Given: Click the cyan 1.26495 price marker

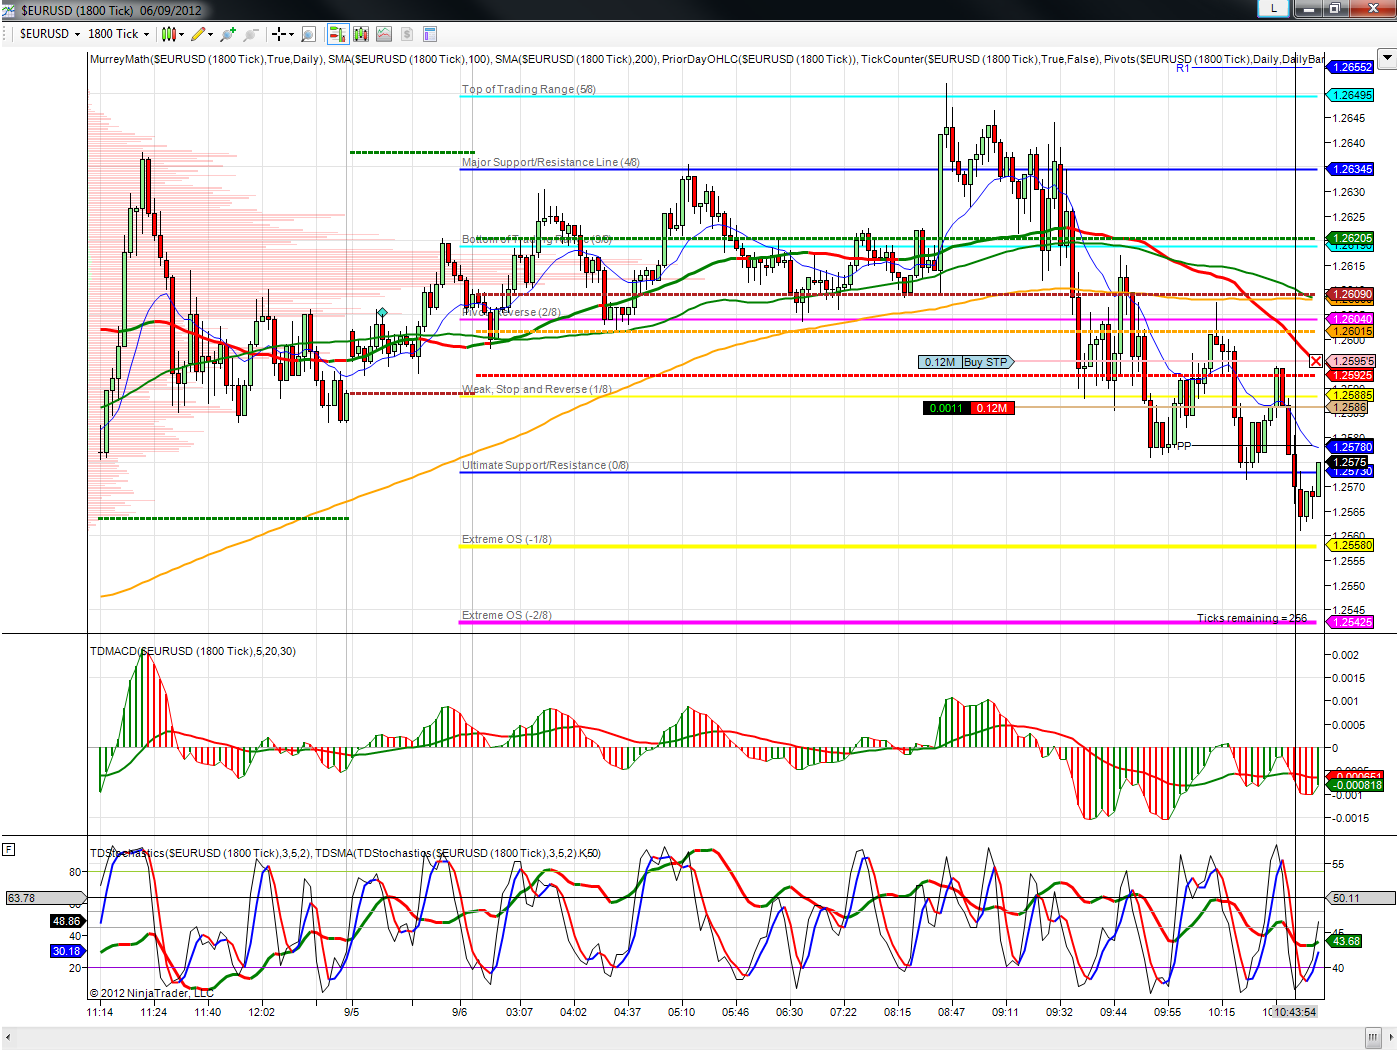Looking at the screenshot, I should 1351,95.
